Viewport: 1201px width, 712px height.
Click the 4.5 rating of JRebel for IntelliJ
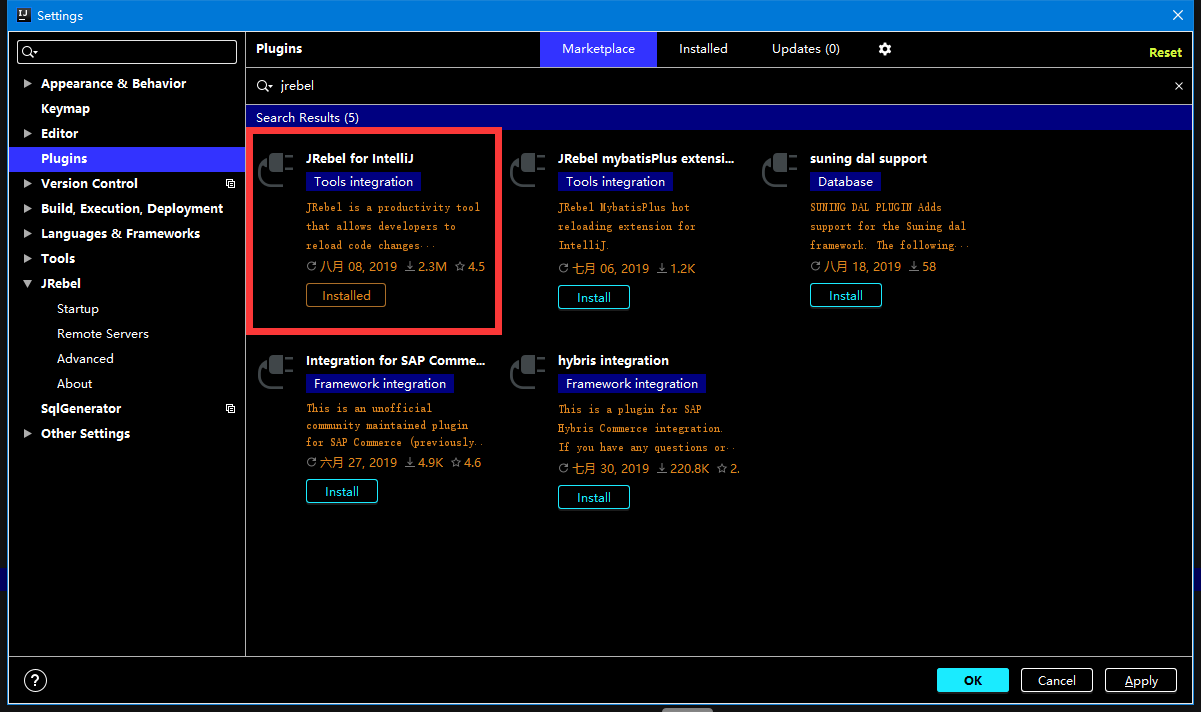(470, 267)
